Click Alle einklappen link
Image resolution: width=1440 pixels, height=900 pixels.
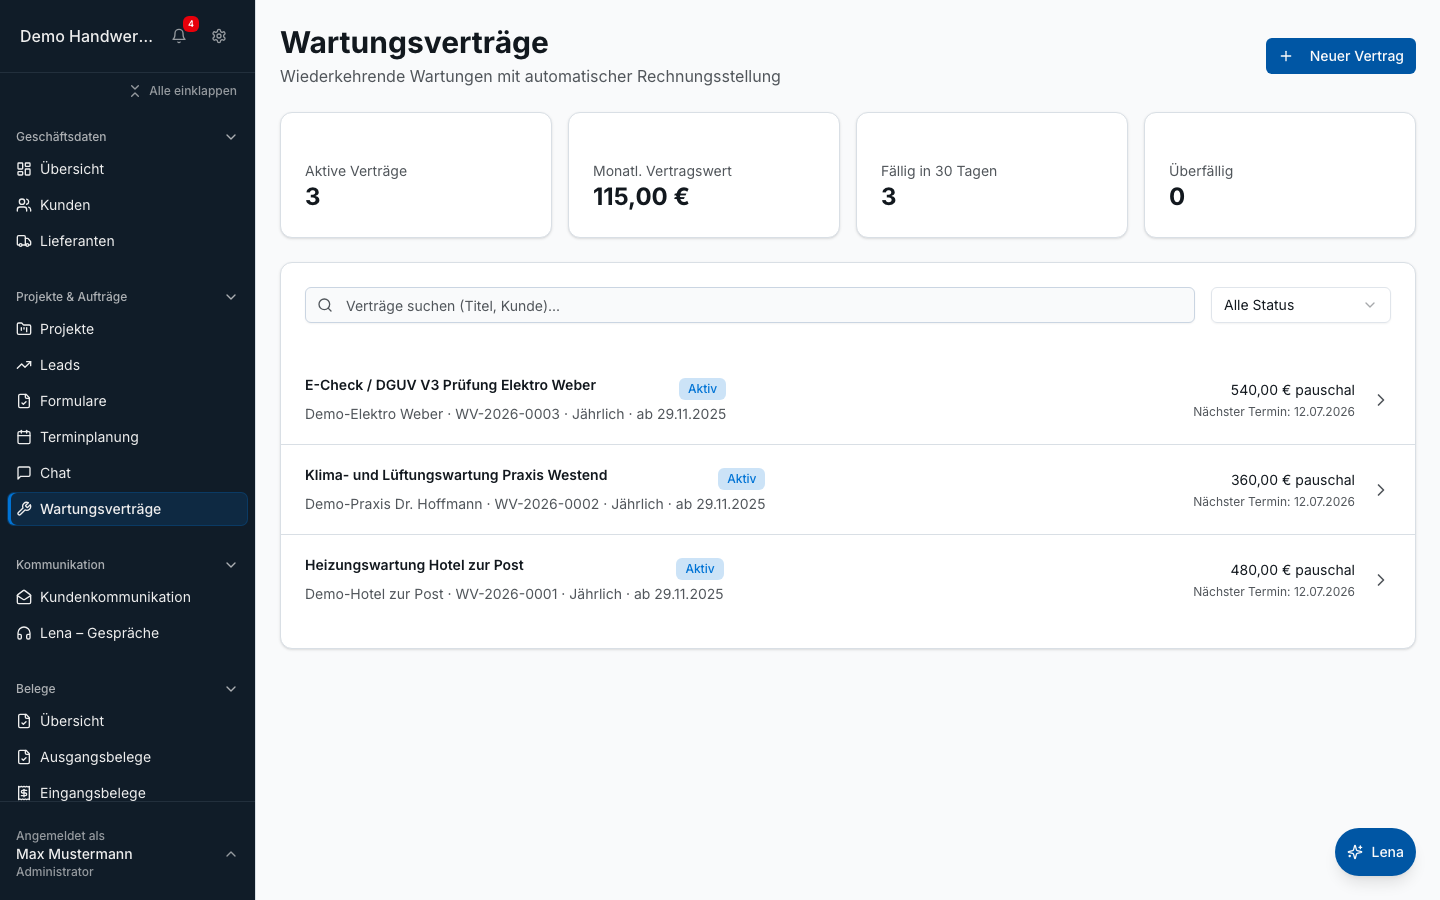point(183,91)
